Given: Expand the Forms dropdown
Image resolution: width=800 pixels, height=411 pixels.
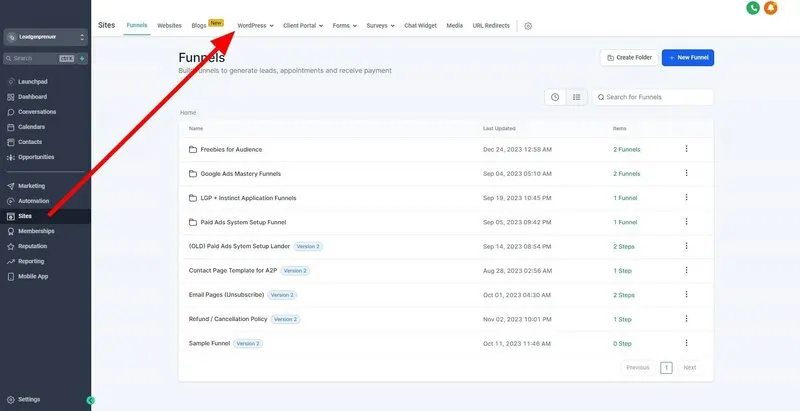Looking at the screenshot, I should (x=344, y=25).
